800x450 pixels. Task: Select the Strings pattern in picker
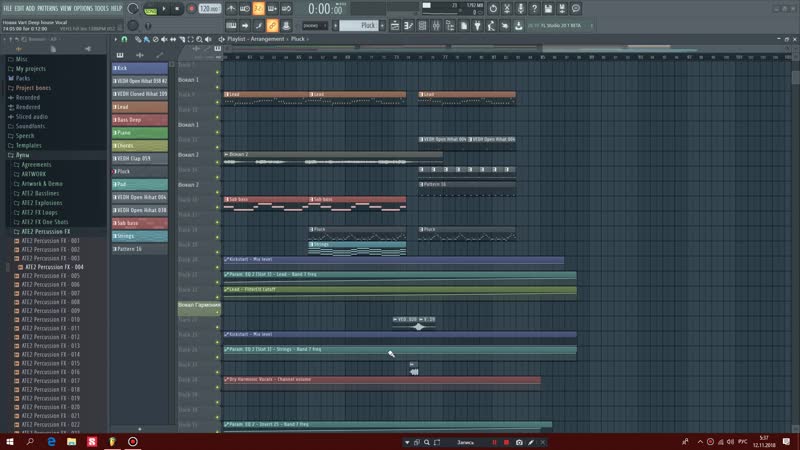(140, 236)
